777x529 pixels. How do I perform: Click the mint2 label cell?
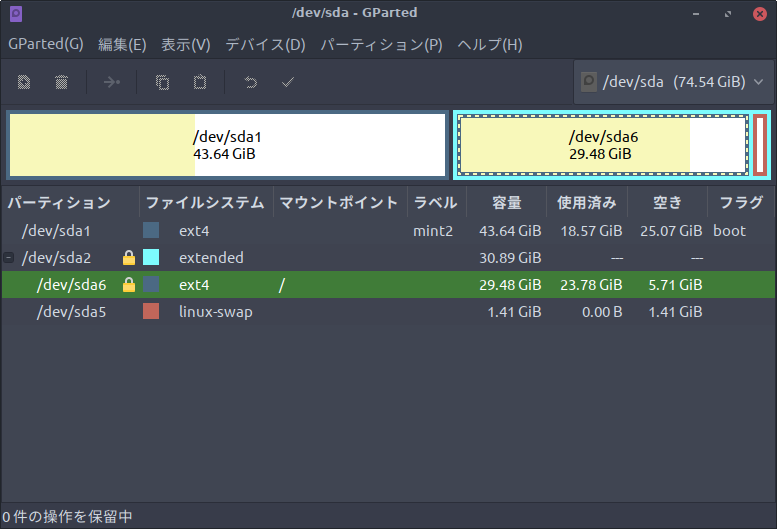point(433,231)
